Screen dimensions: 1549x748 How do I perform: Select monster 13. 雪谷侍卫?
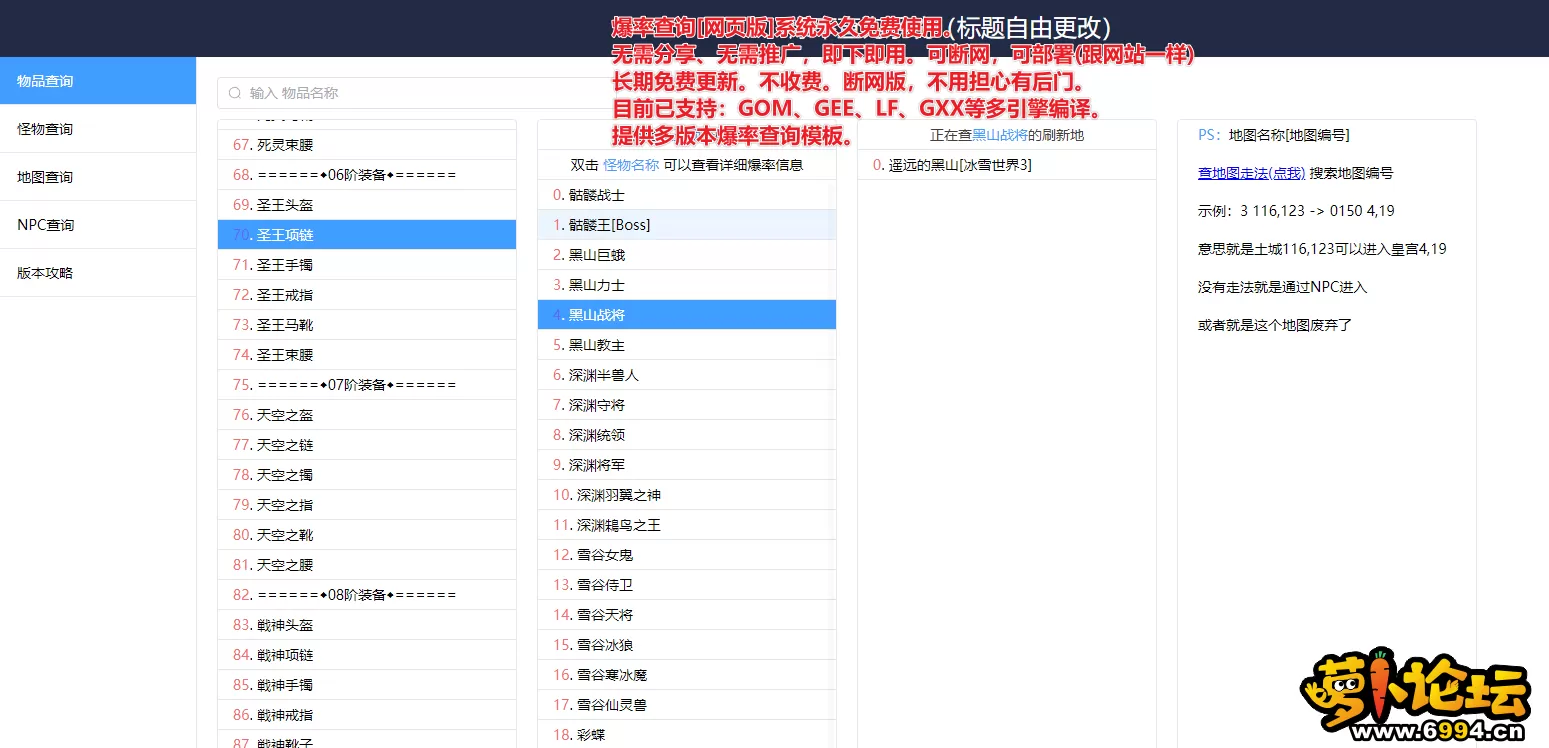(x=687, y=585)
